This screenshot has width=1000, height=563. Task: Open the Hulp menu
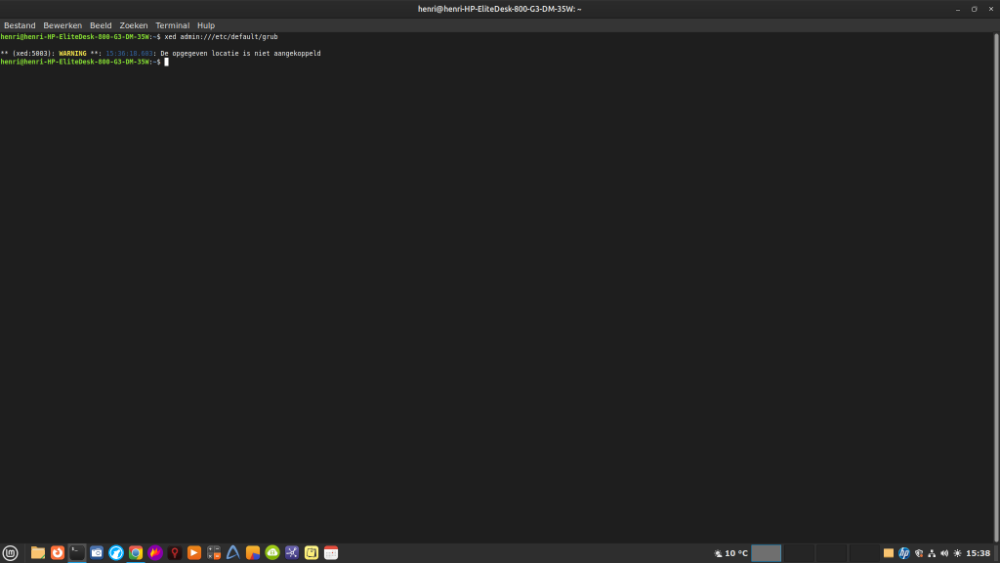(x=206, y=25)
